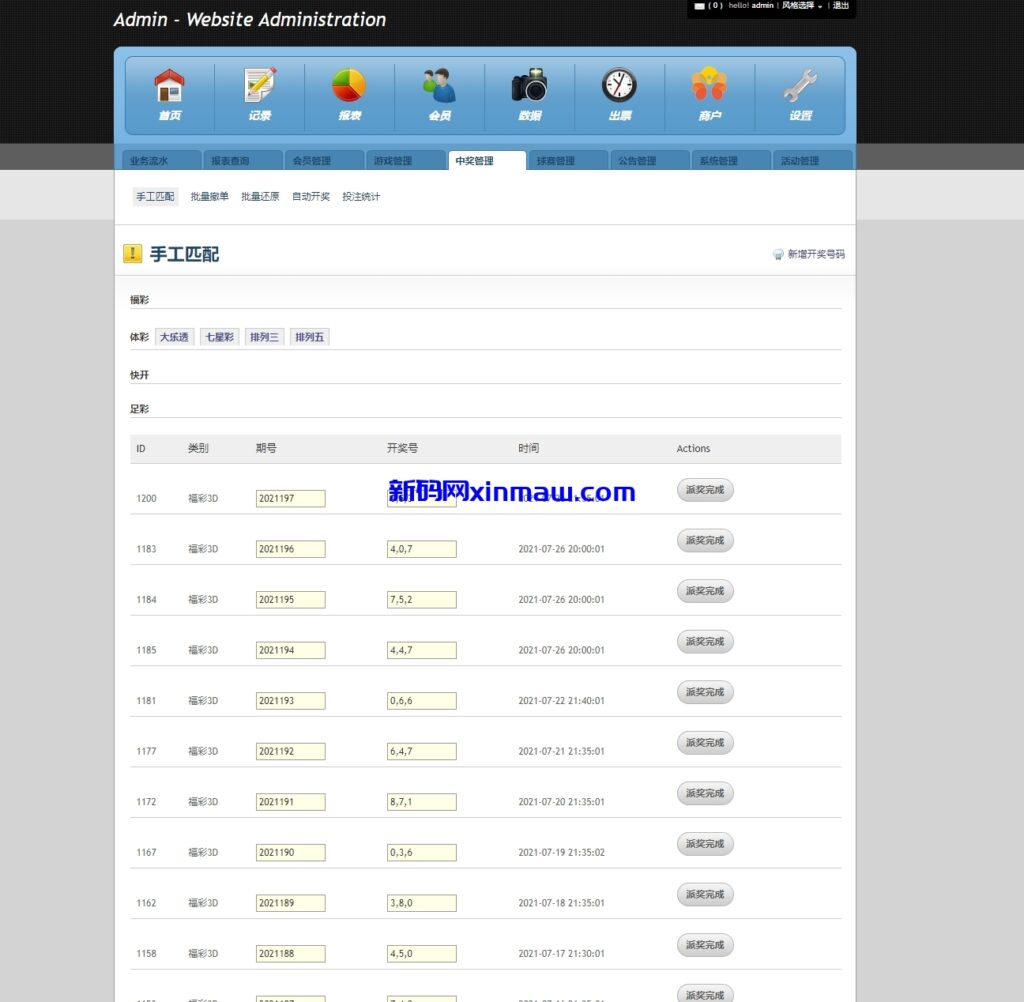Image resolution: width=1024 pixels, height=1002 pixels.
Task: Open the 批量撤单 submenu item
Action: pos(210,197)
